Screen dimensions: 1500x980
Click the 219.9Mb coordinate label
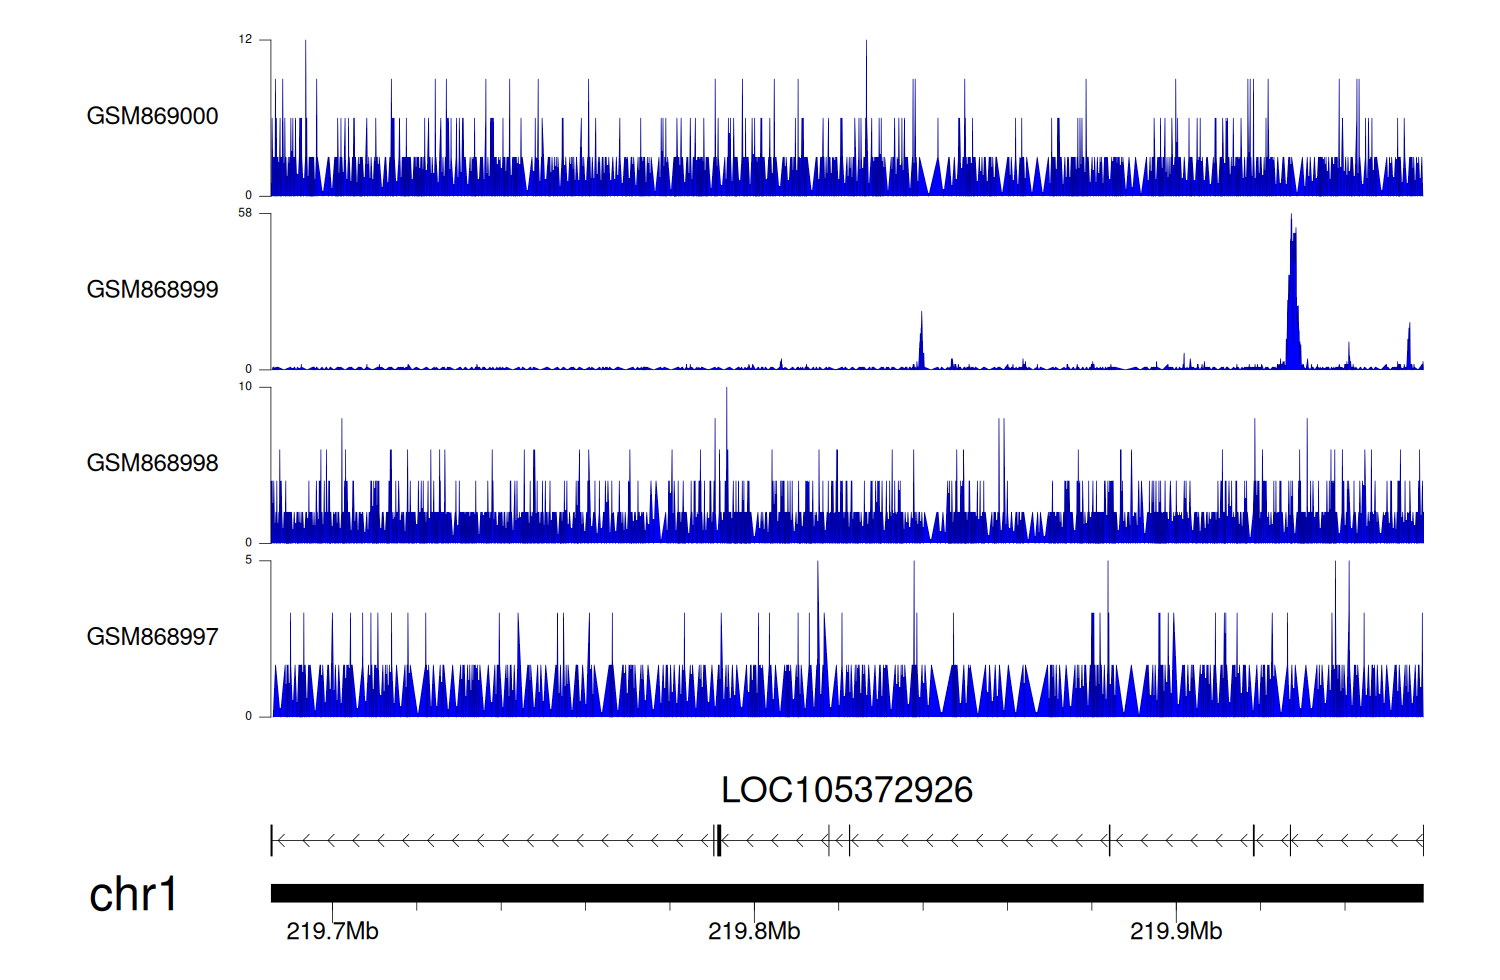pyautogui.click(x=1176, y=931)
